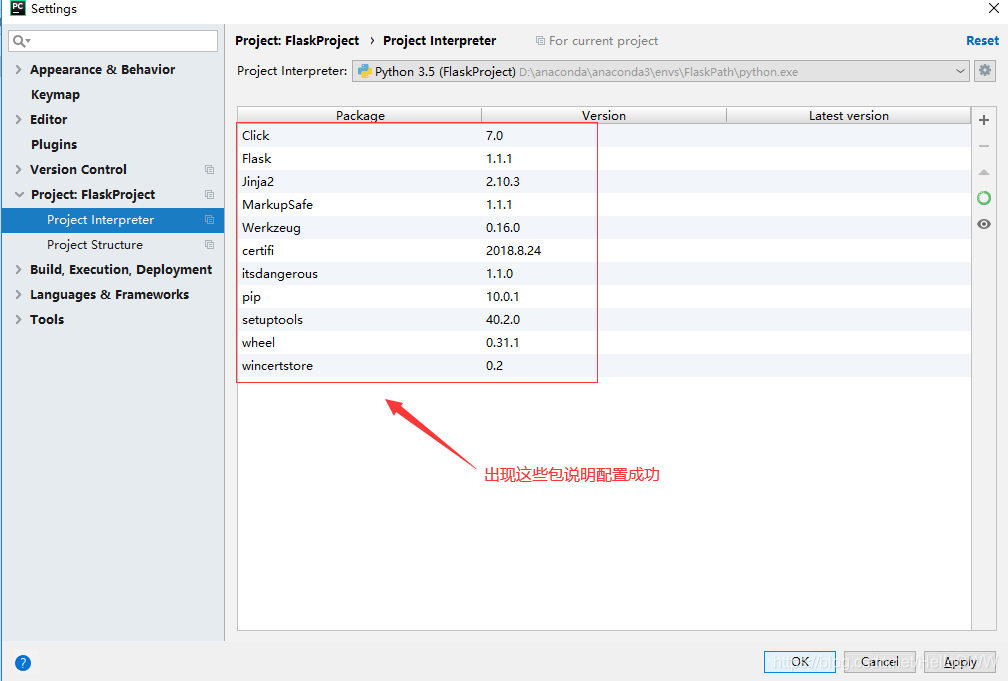
Task: Click the project-level icon beside Project Interpreter
Action: pos(209,220)
